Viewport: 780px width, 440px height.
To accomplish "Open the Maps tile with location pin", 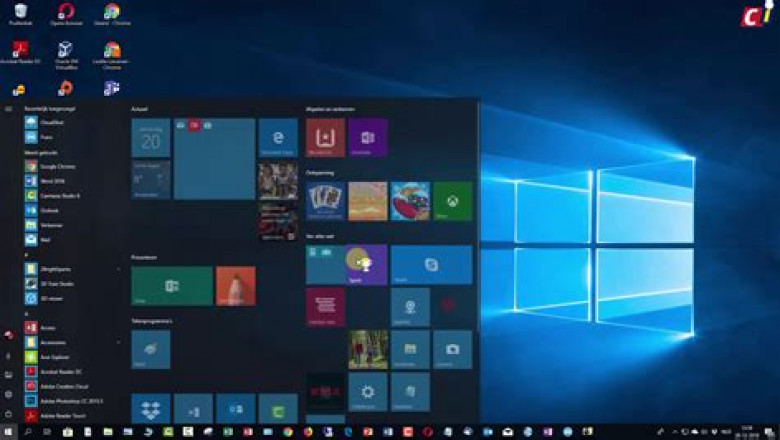I will click(410, 307).
